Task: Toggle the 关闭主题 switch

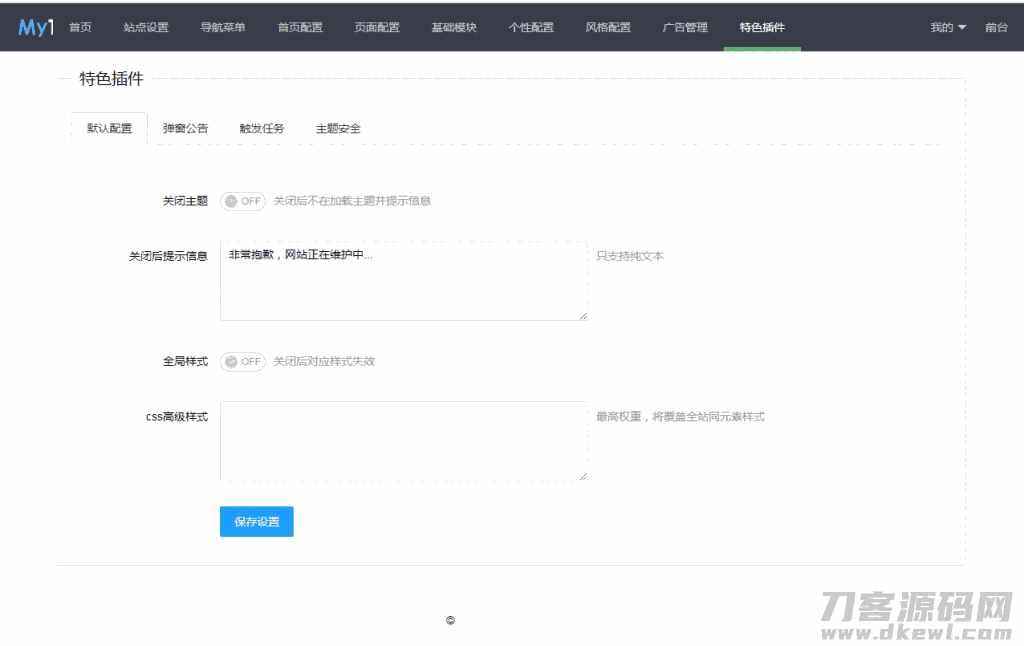Action: click(243, 201)
